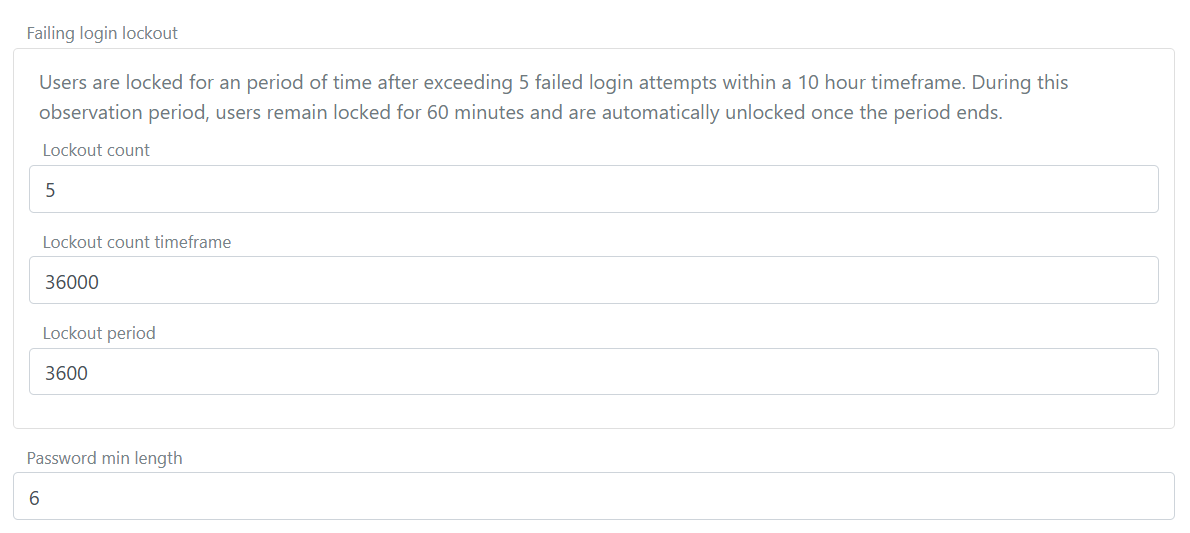Click the "Password min length" label
The width and height of the screenshot is (1190, 533).
pos(105,458)
